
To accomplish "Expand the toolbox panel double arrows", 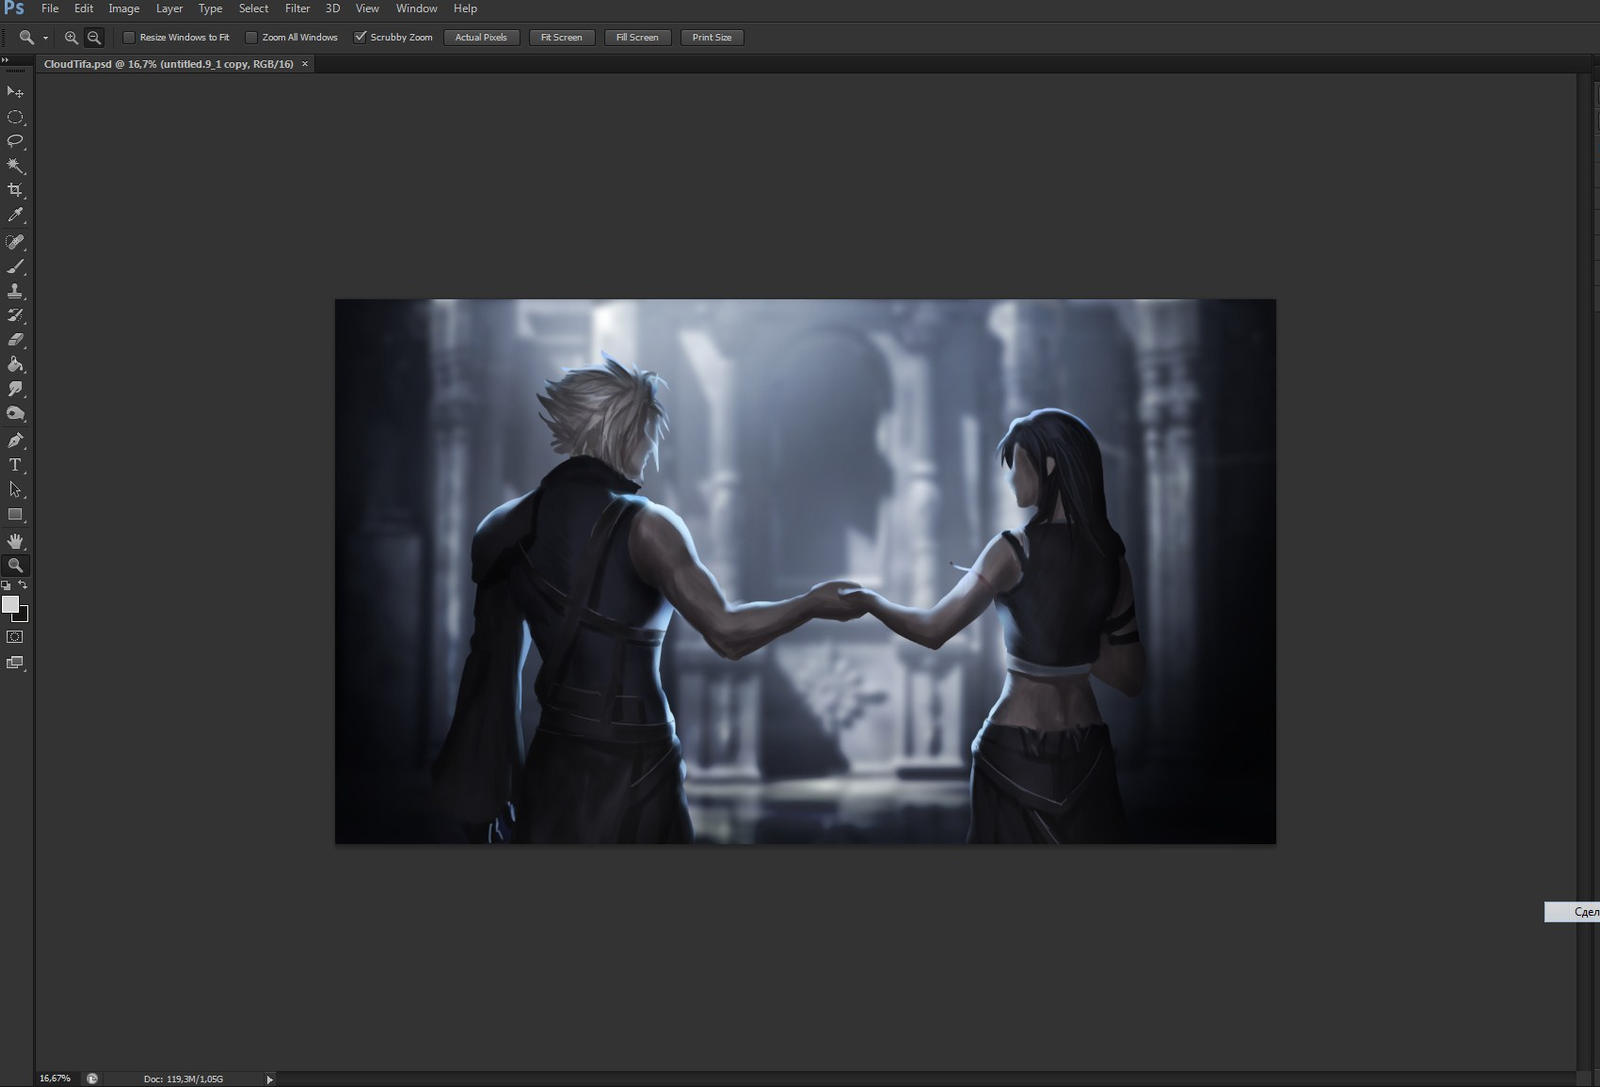I will [5, 60].
